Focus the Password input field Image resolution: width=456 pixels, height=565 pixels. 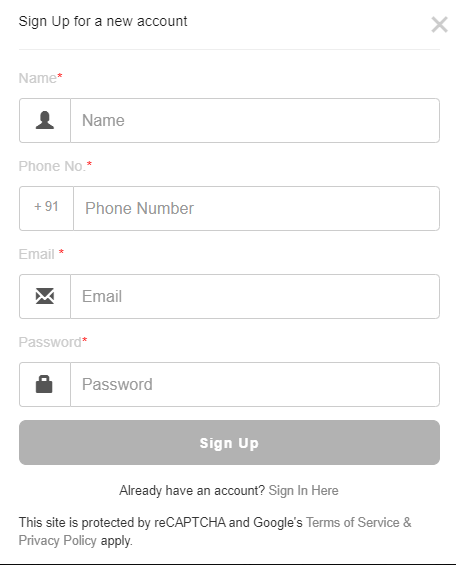[255, 384]
